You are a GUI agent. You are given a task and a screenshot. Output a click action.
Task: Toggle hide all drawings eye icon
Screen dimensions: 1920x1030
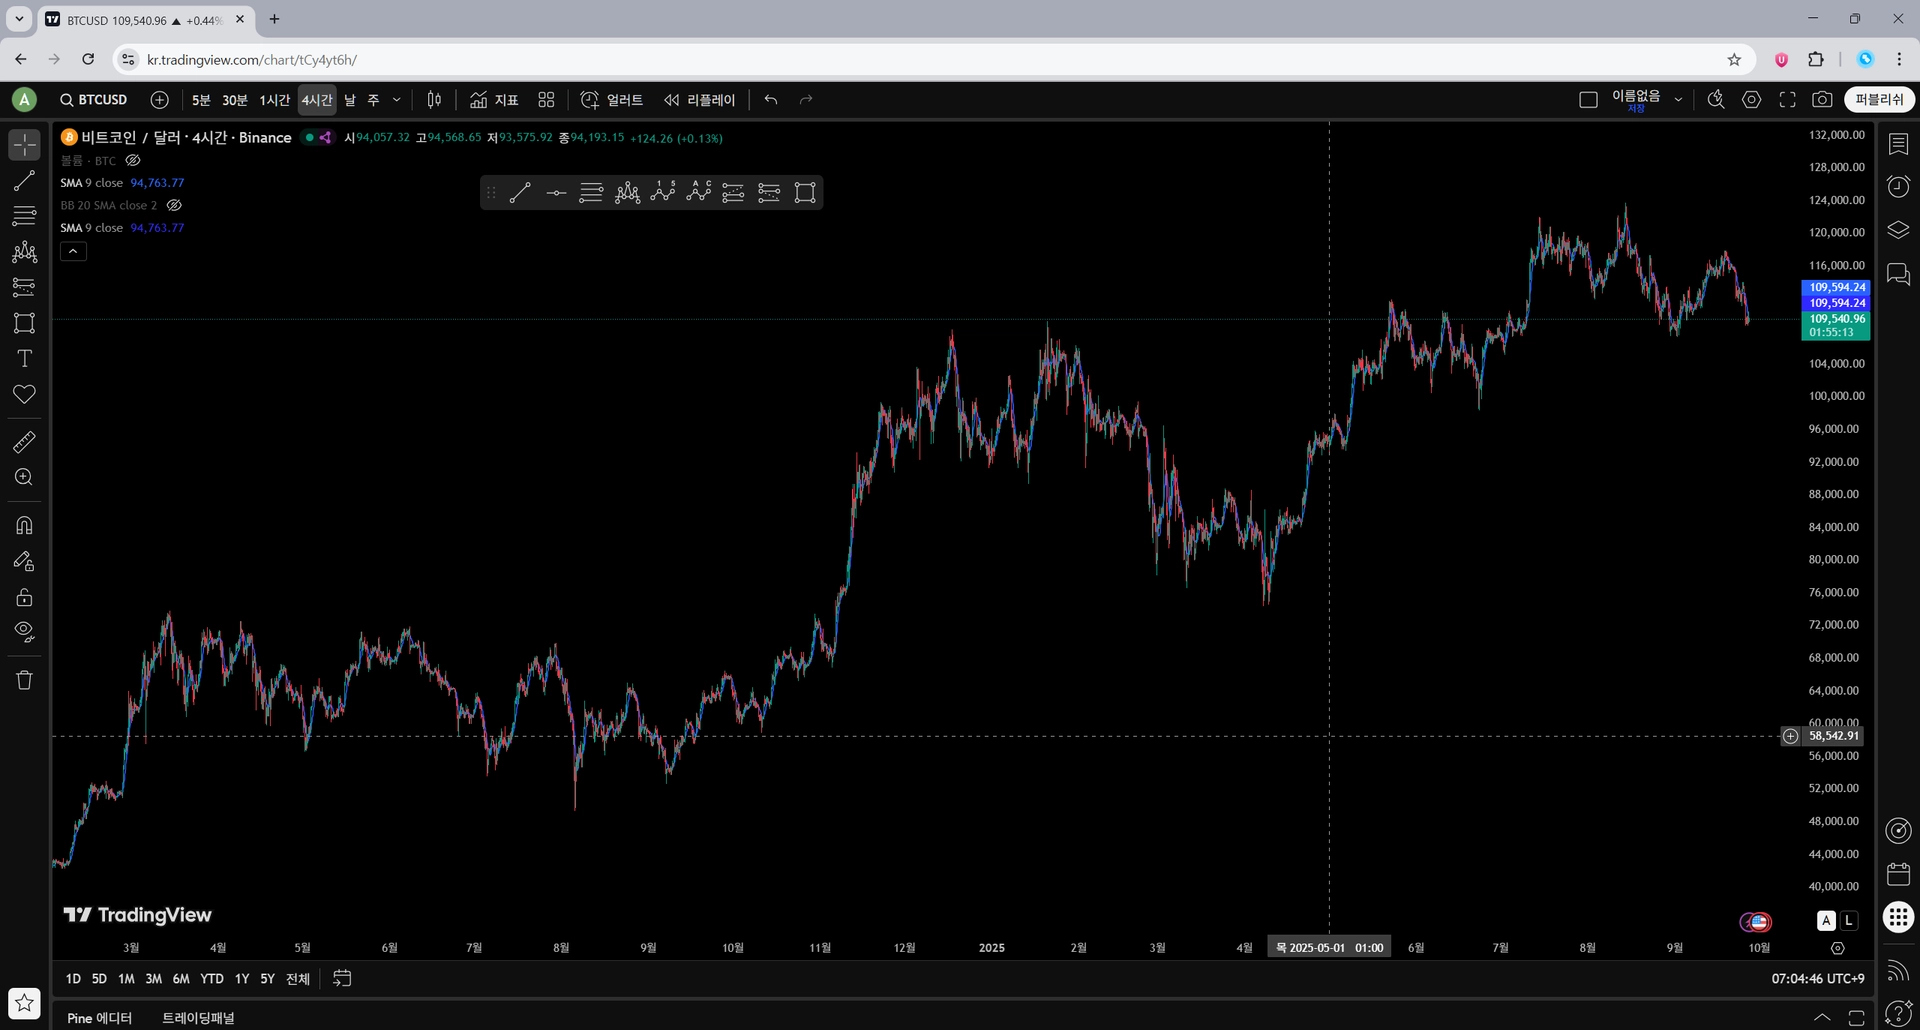24,632
